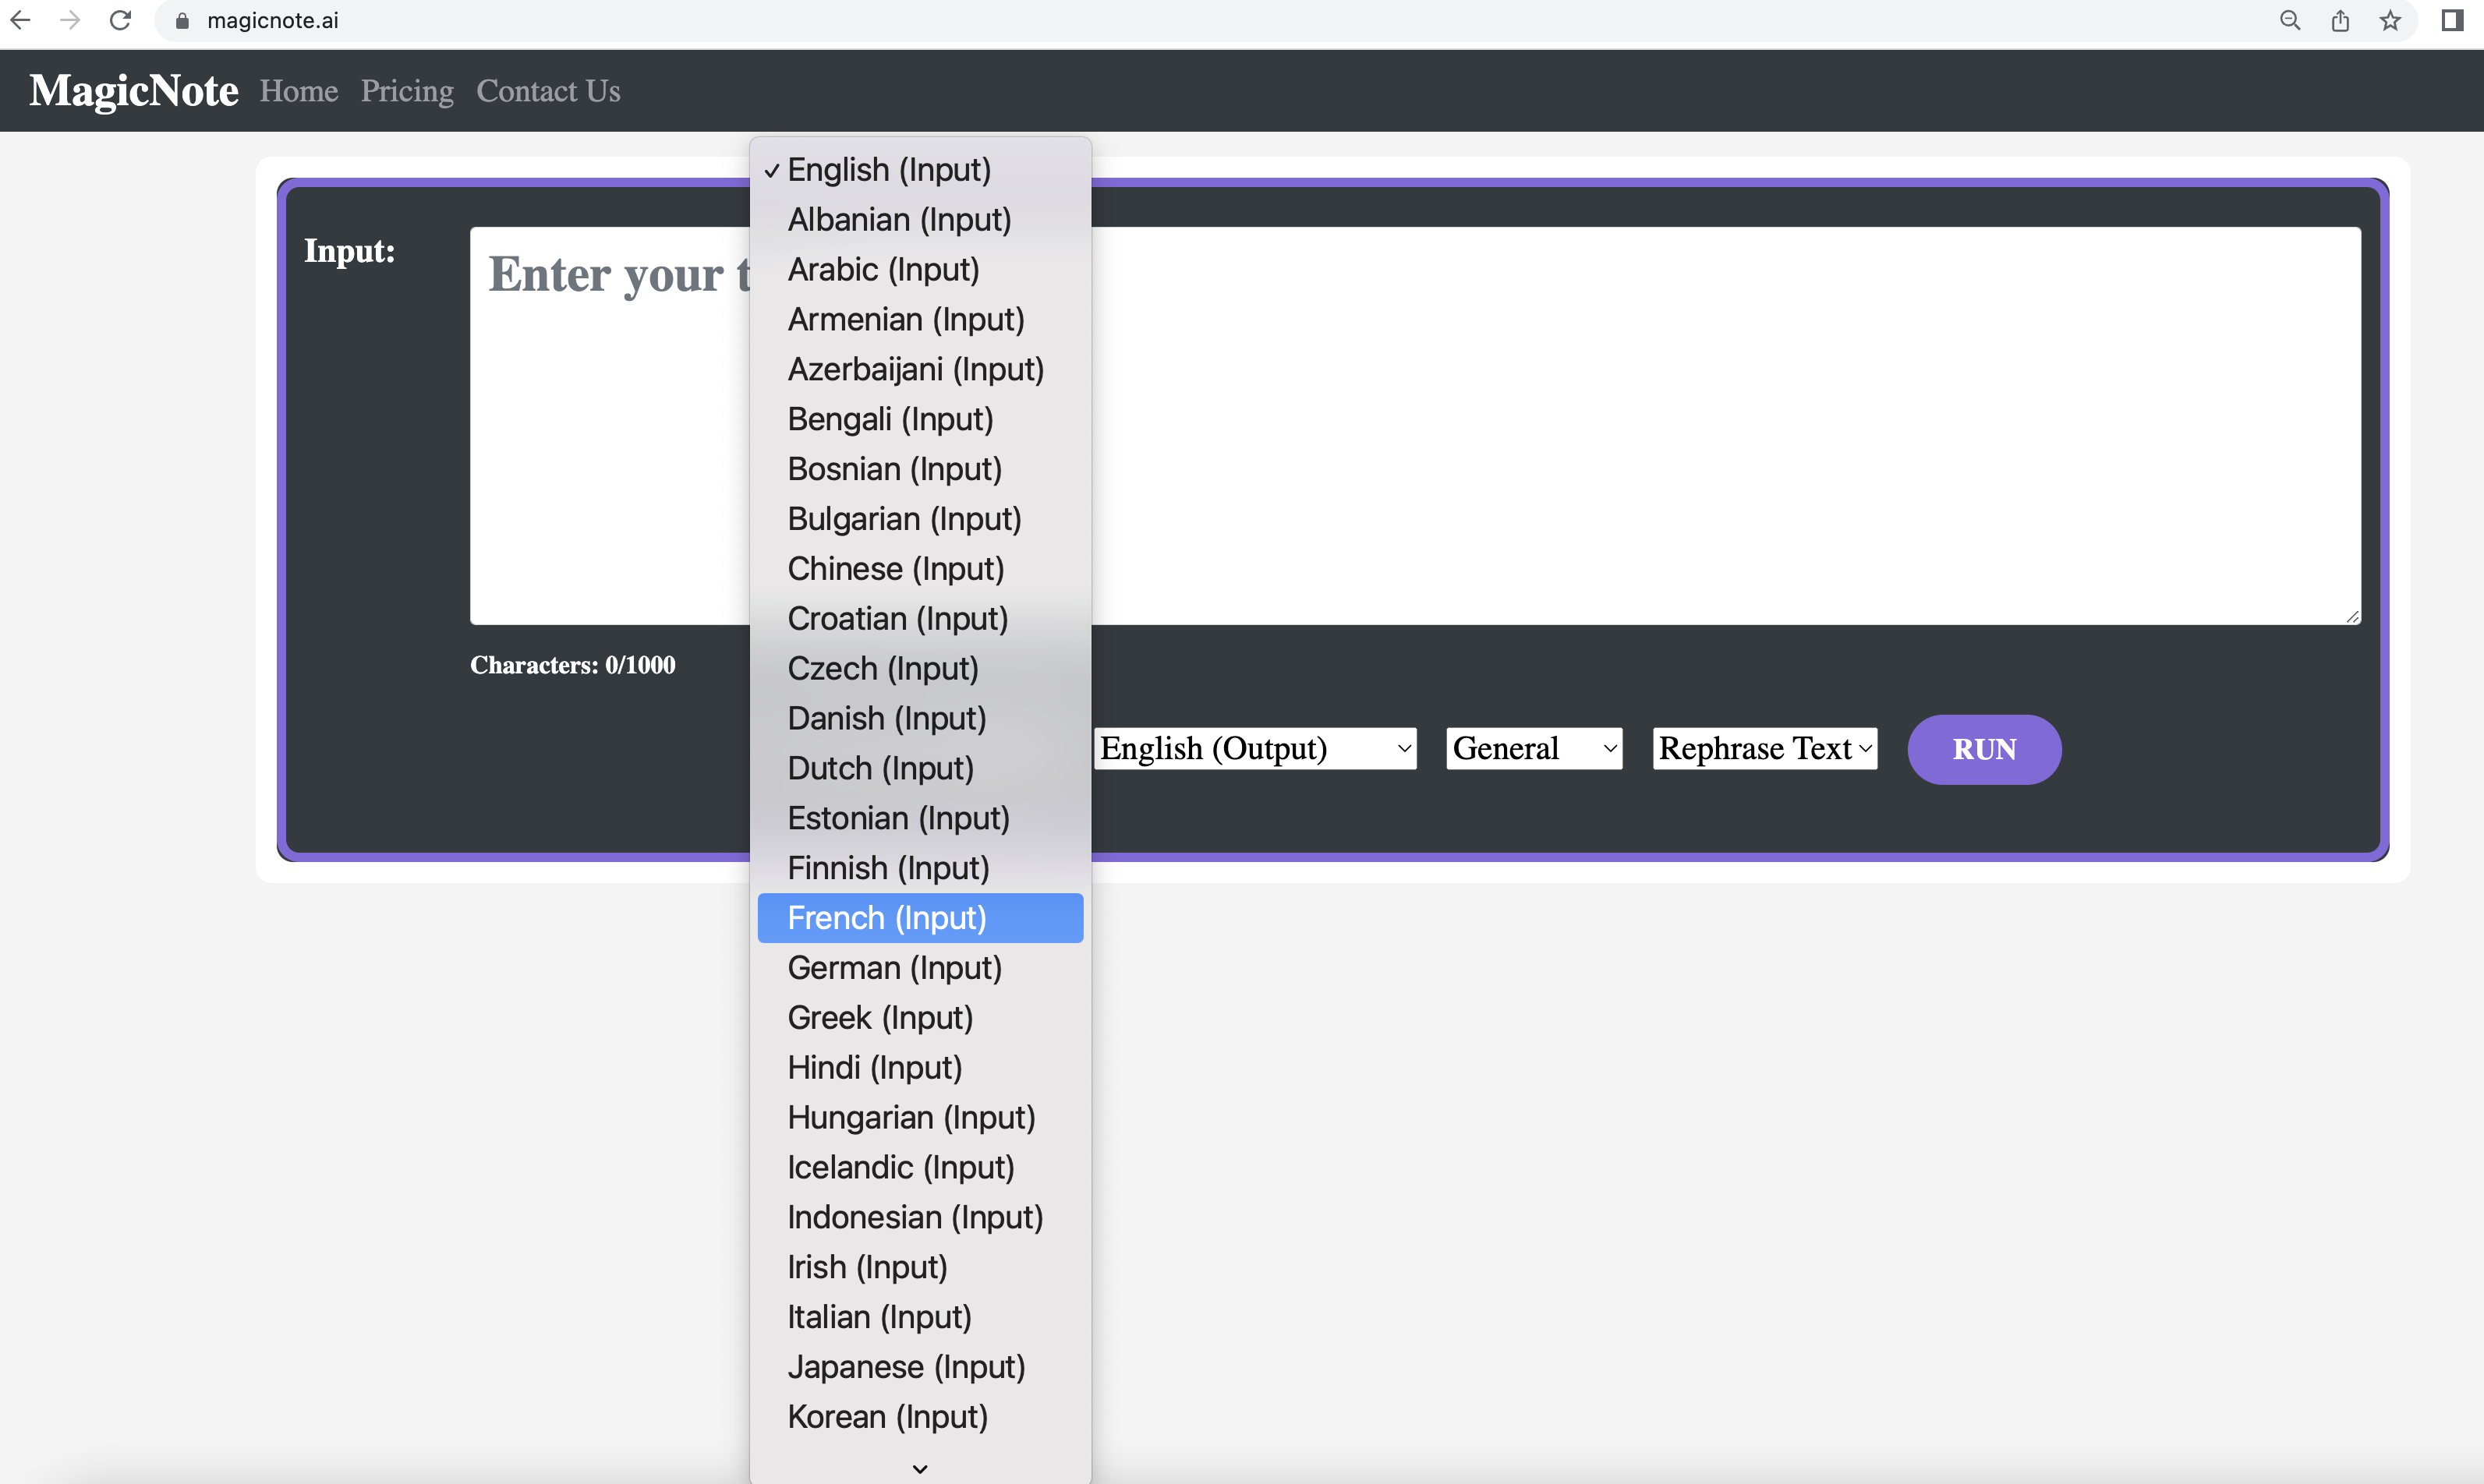Select Bengali (Input) option
Image resolution: width=2484 pixels, height=1484 pixels.
tap(920, 420)
